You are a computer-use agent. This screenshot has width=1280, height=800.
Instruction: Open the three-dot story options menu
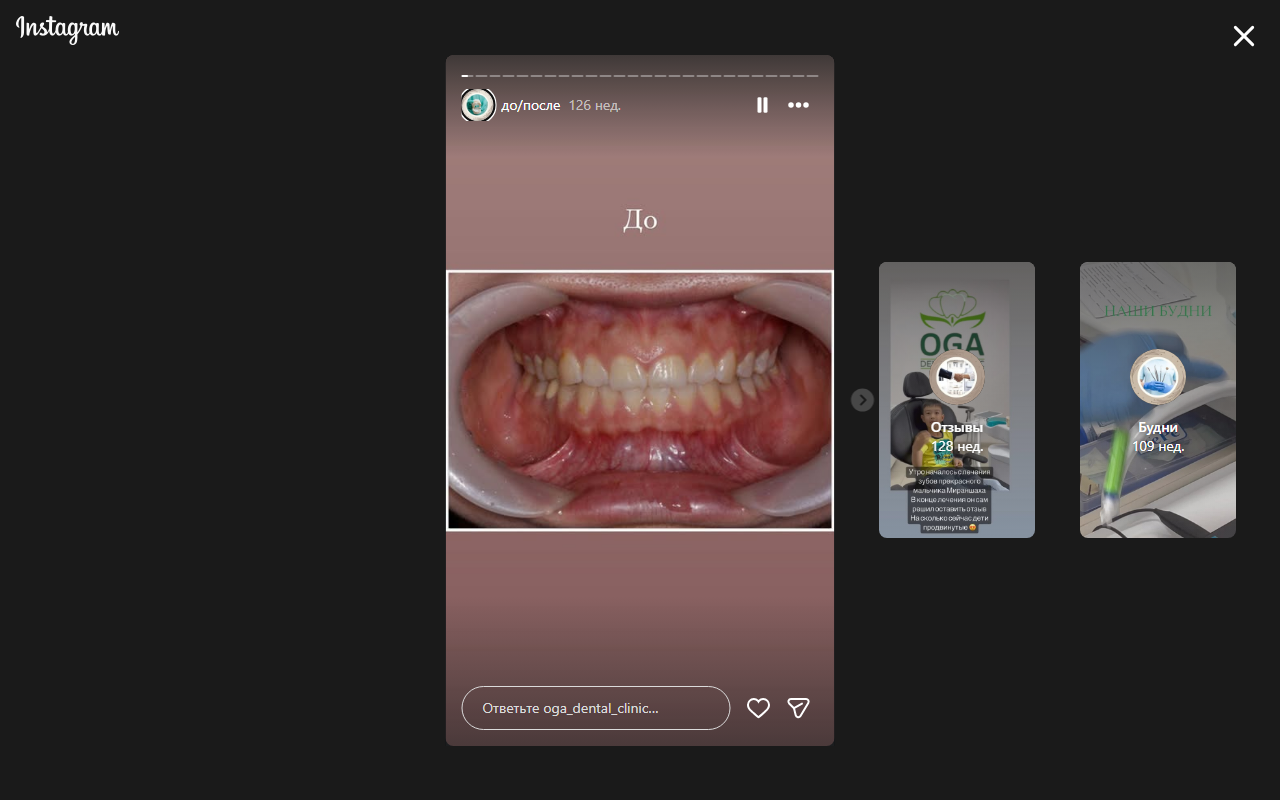pos(798,105)
